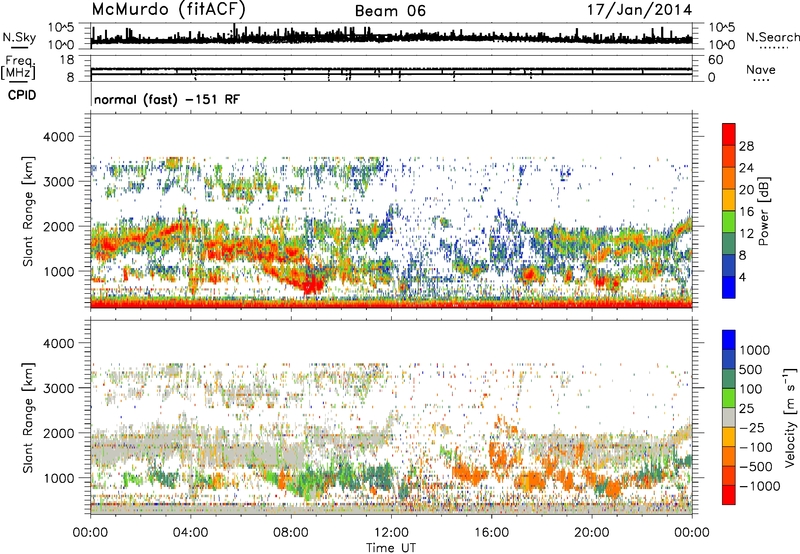Pick the gray segment of the velocity colorbar
The width and height of the screenshot is (800, 554).
coord(729,417)
